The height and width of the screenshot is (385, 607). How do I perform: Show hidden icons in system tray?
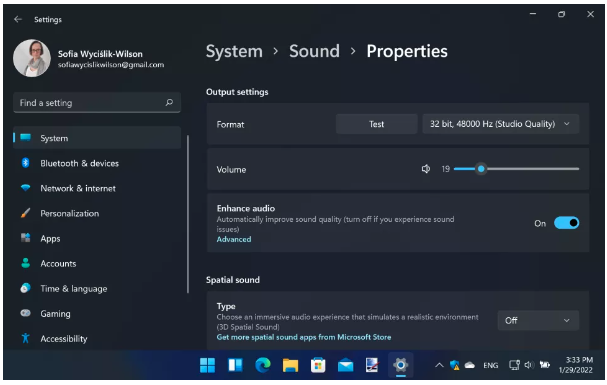(439, 365)
